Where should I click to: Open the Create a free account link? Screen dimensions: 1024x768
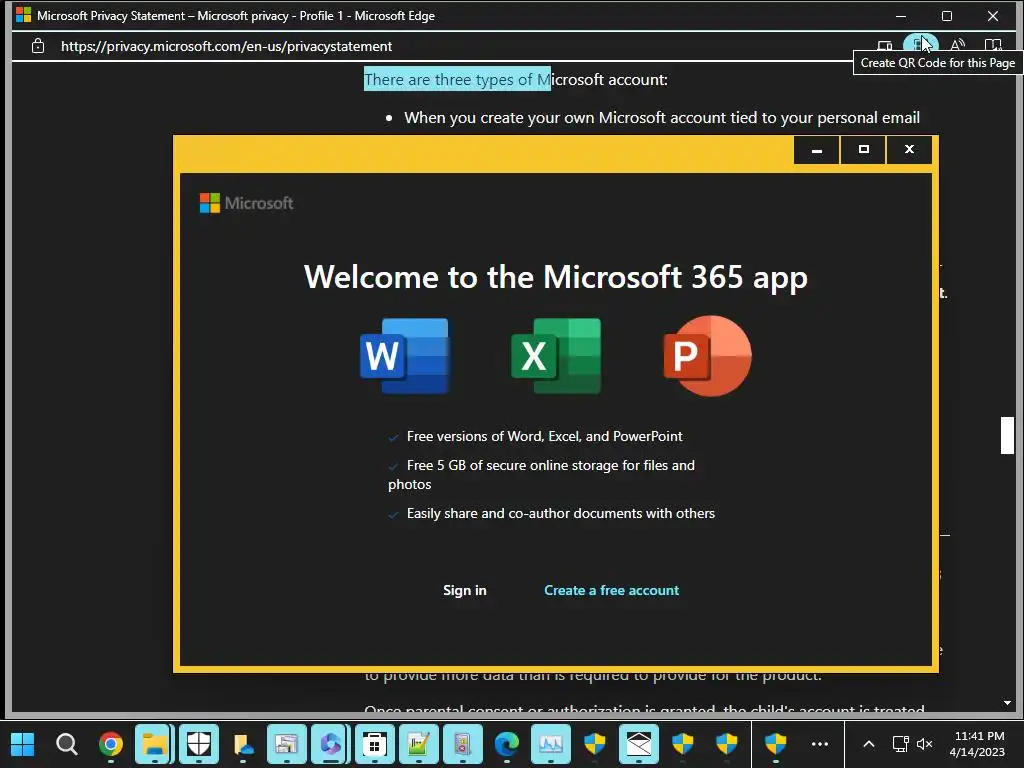611,590
